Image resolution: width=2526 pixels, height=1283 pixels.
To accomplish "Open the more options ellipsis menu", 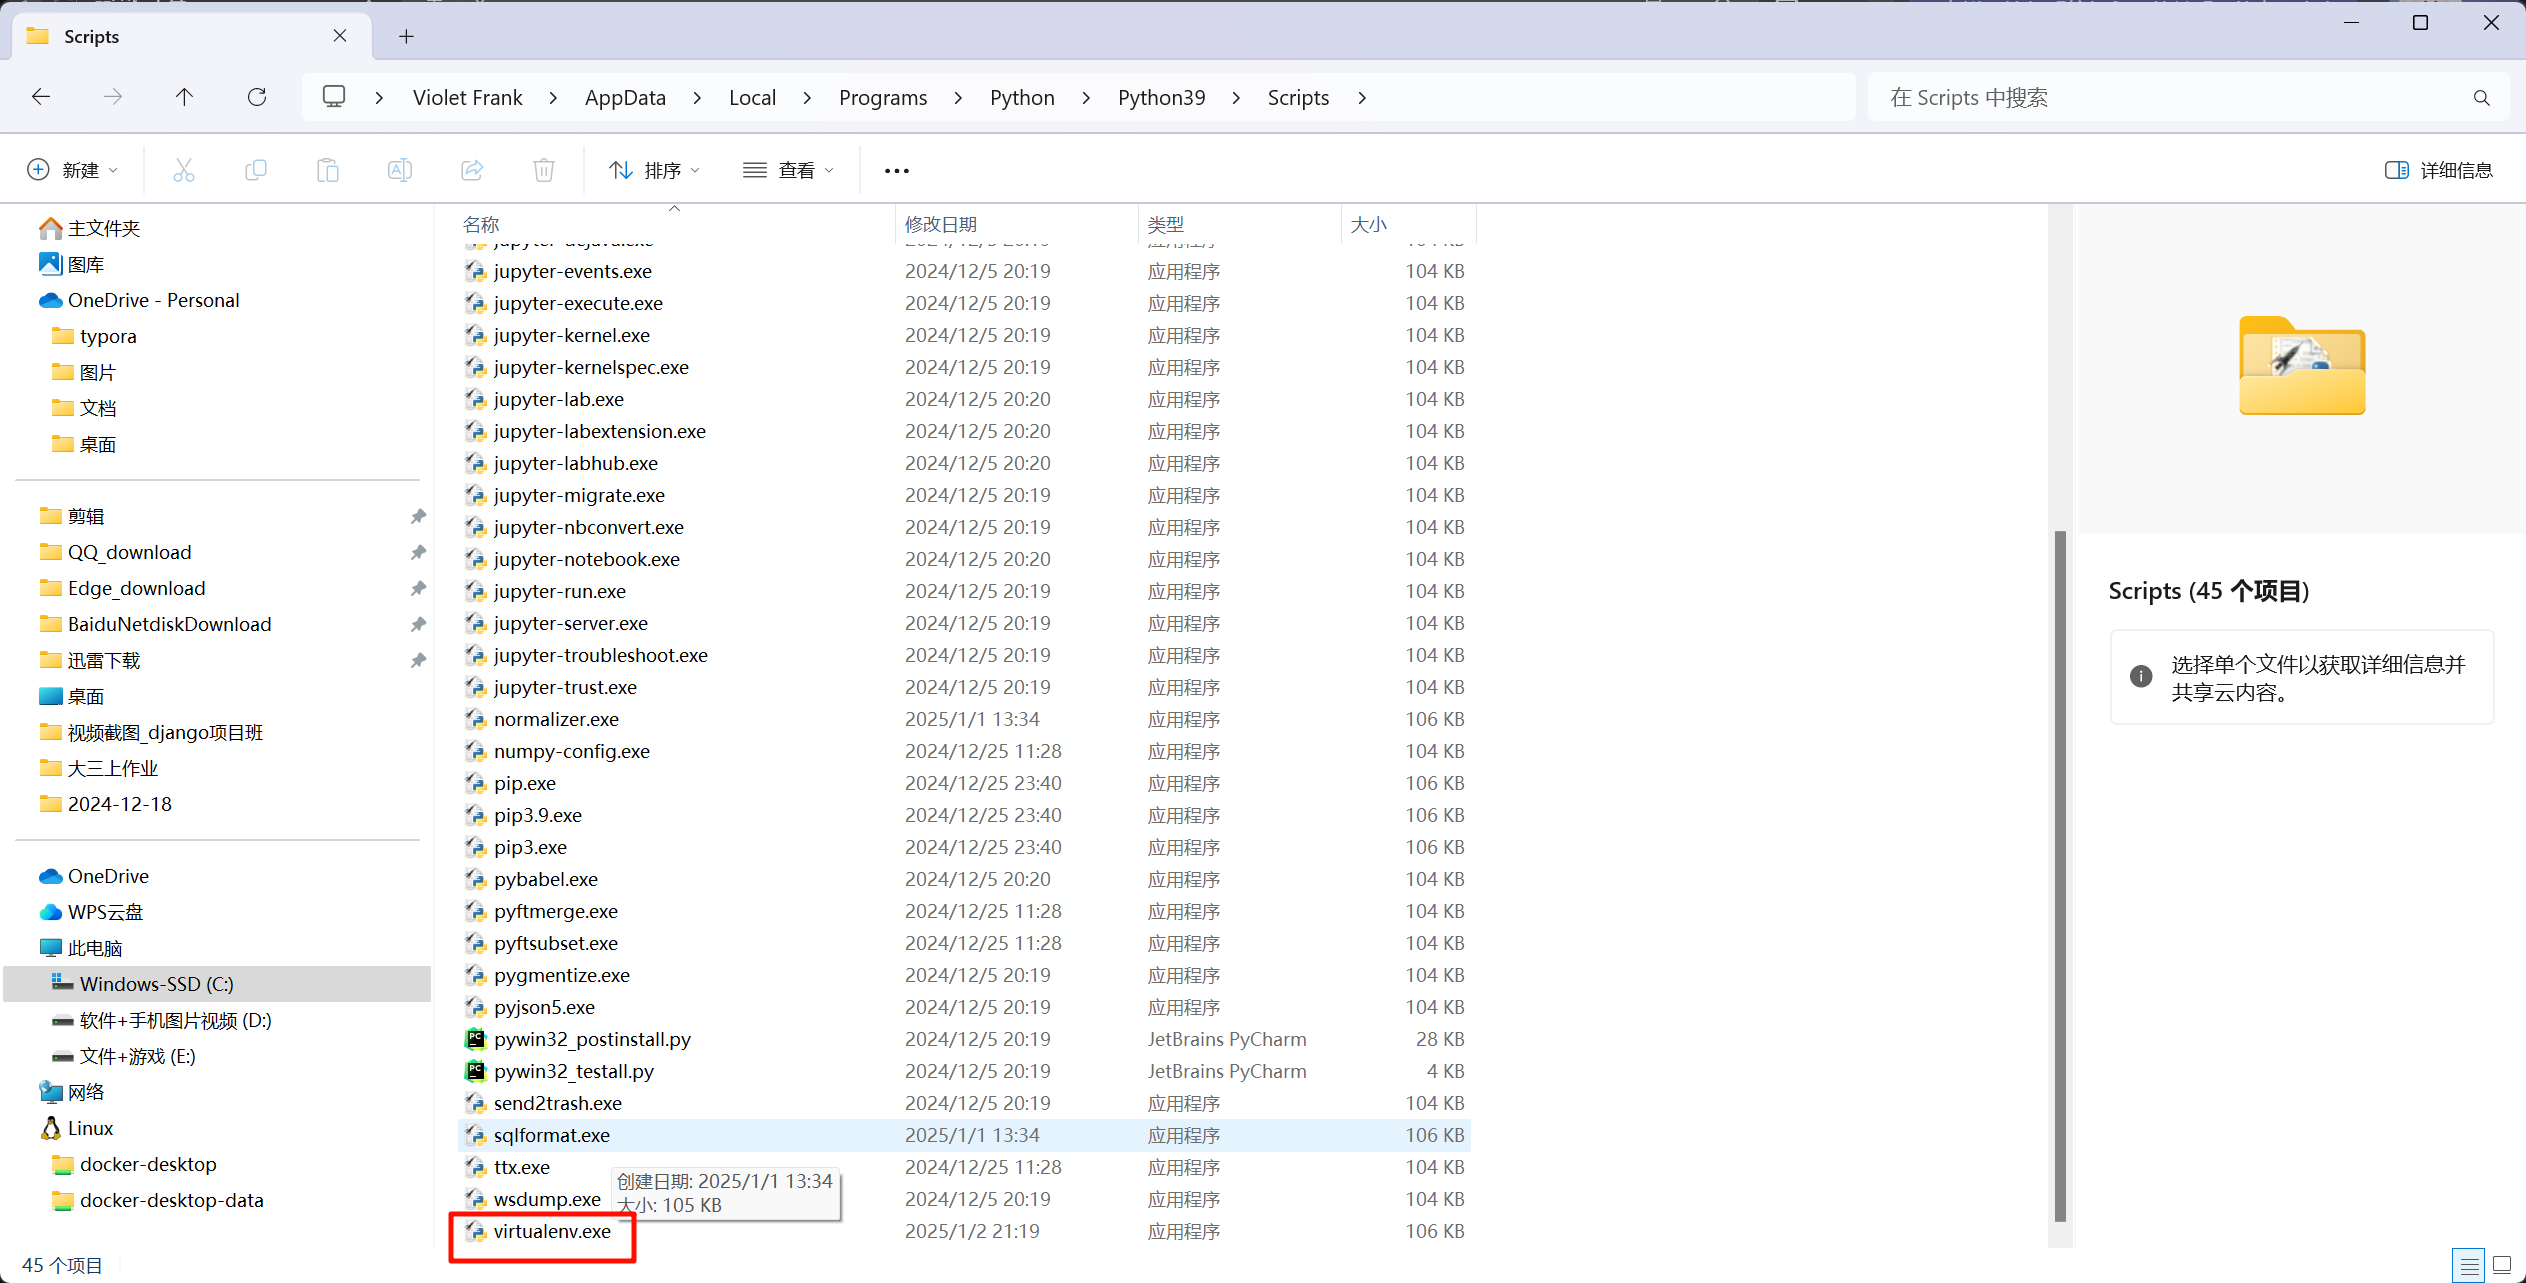I will (x=896, y=170).
